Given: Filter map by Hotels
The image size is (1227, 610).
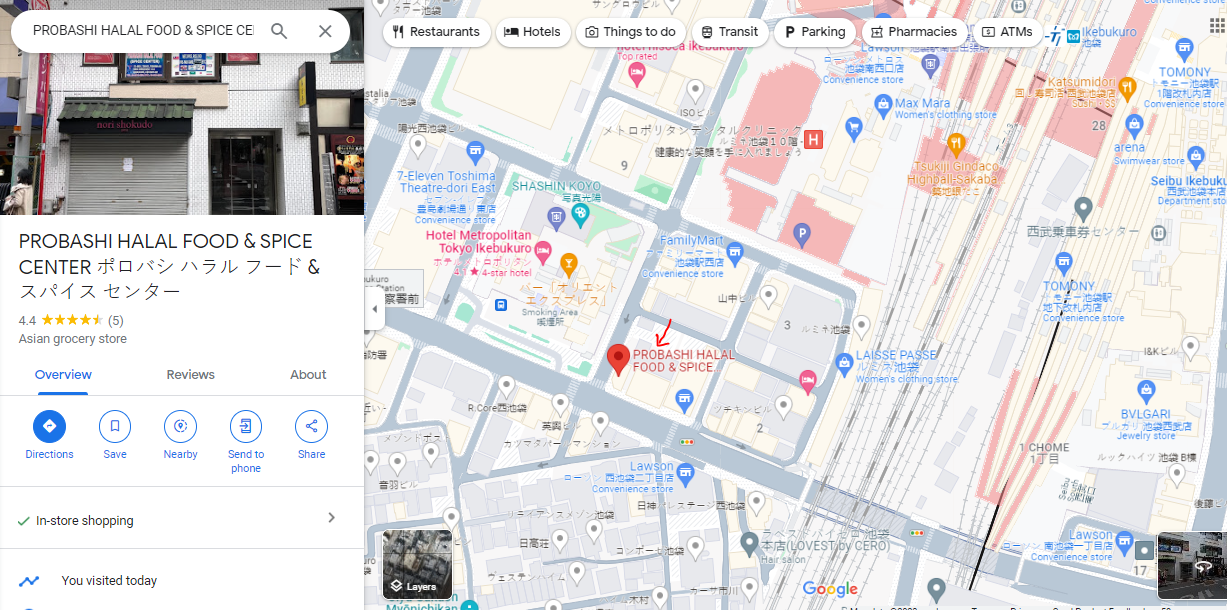Looking at the screenshot, I should pos(532,32).
